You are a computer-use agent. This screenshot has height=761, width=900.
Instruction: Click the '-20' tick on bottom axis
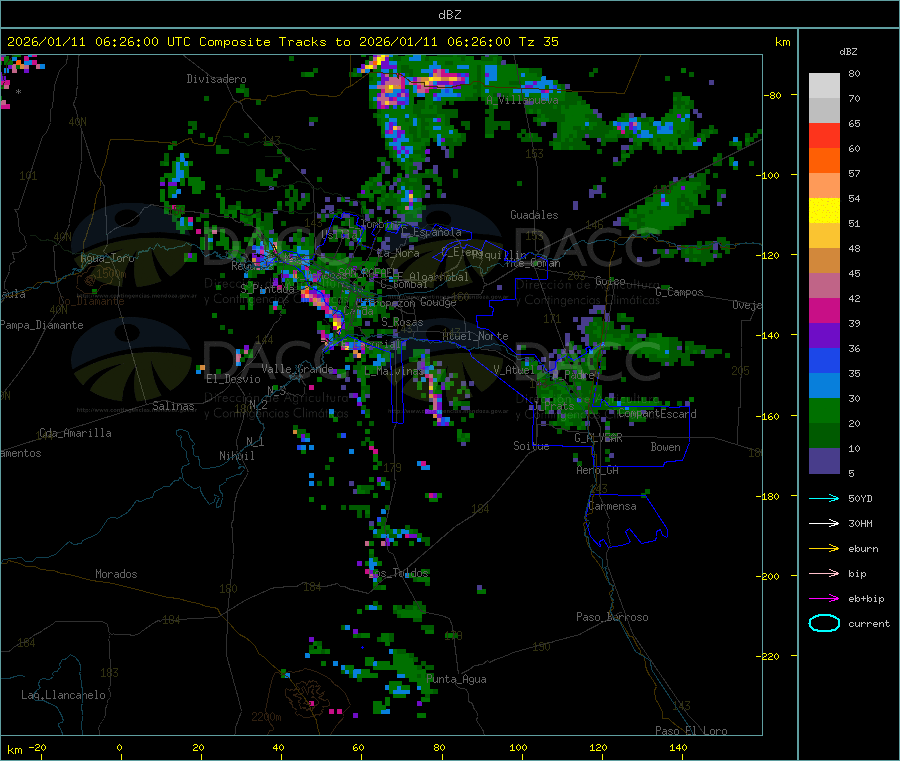[38, 747]
